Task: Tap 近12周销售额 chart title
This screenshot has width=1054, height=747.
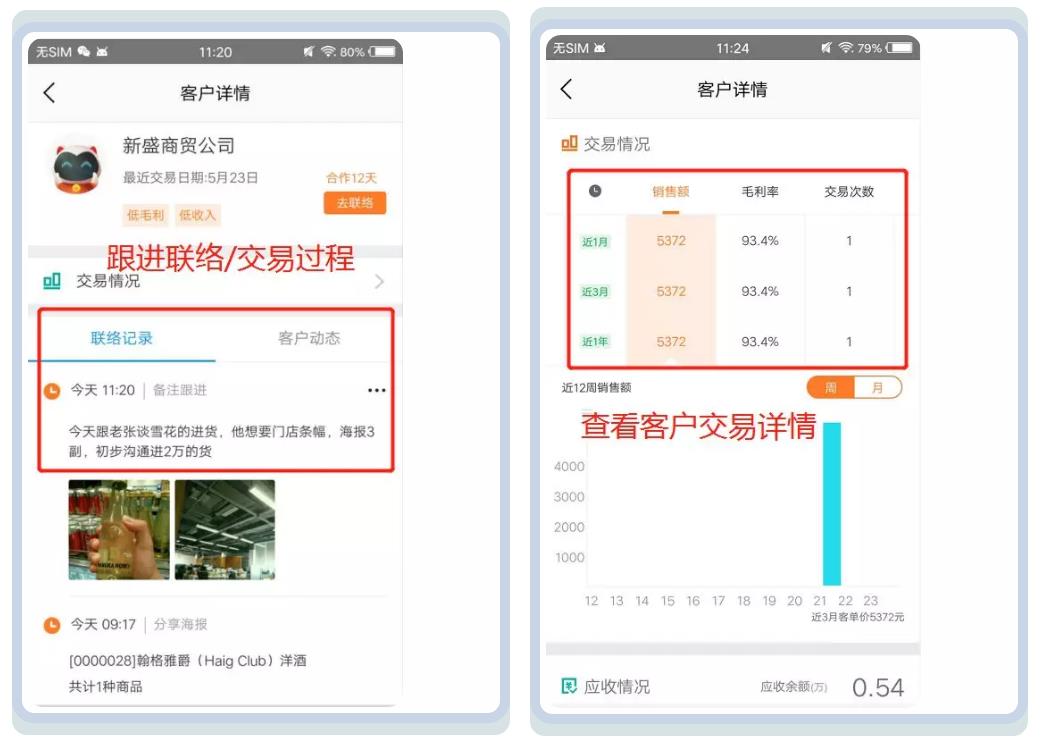Action: coord(596,387)
